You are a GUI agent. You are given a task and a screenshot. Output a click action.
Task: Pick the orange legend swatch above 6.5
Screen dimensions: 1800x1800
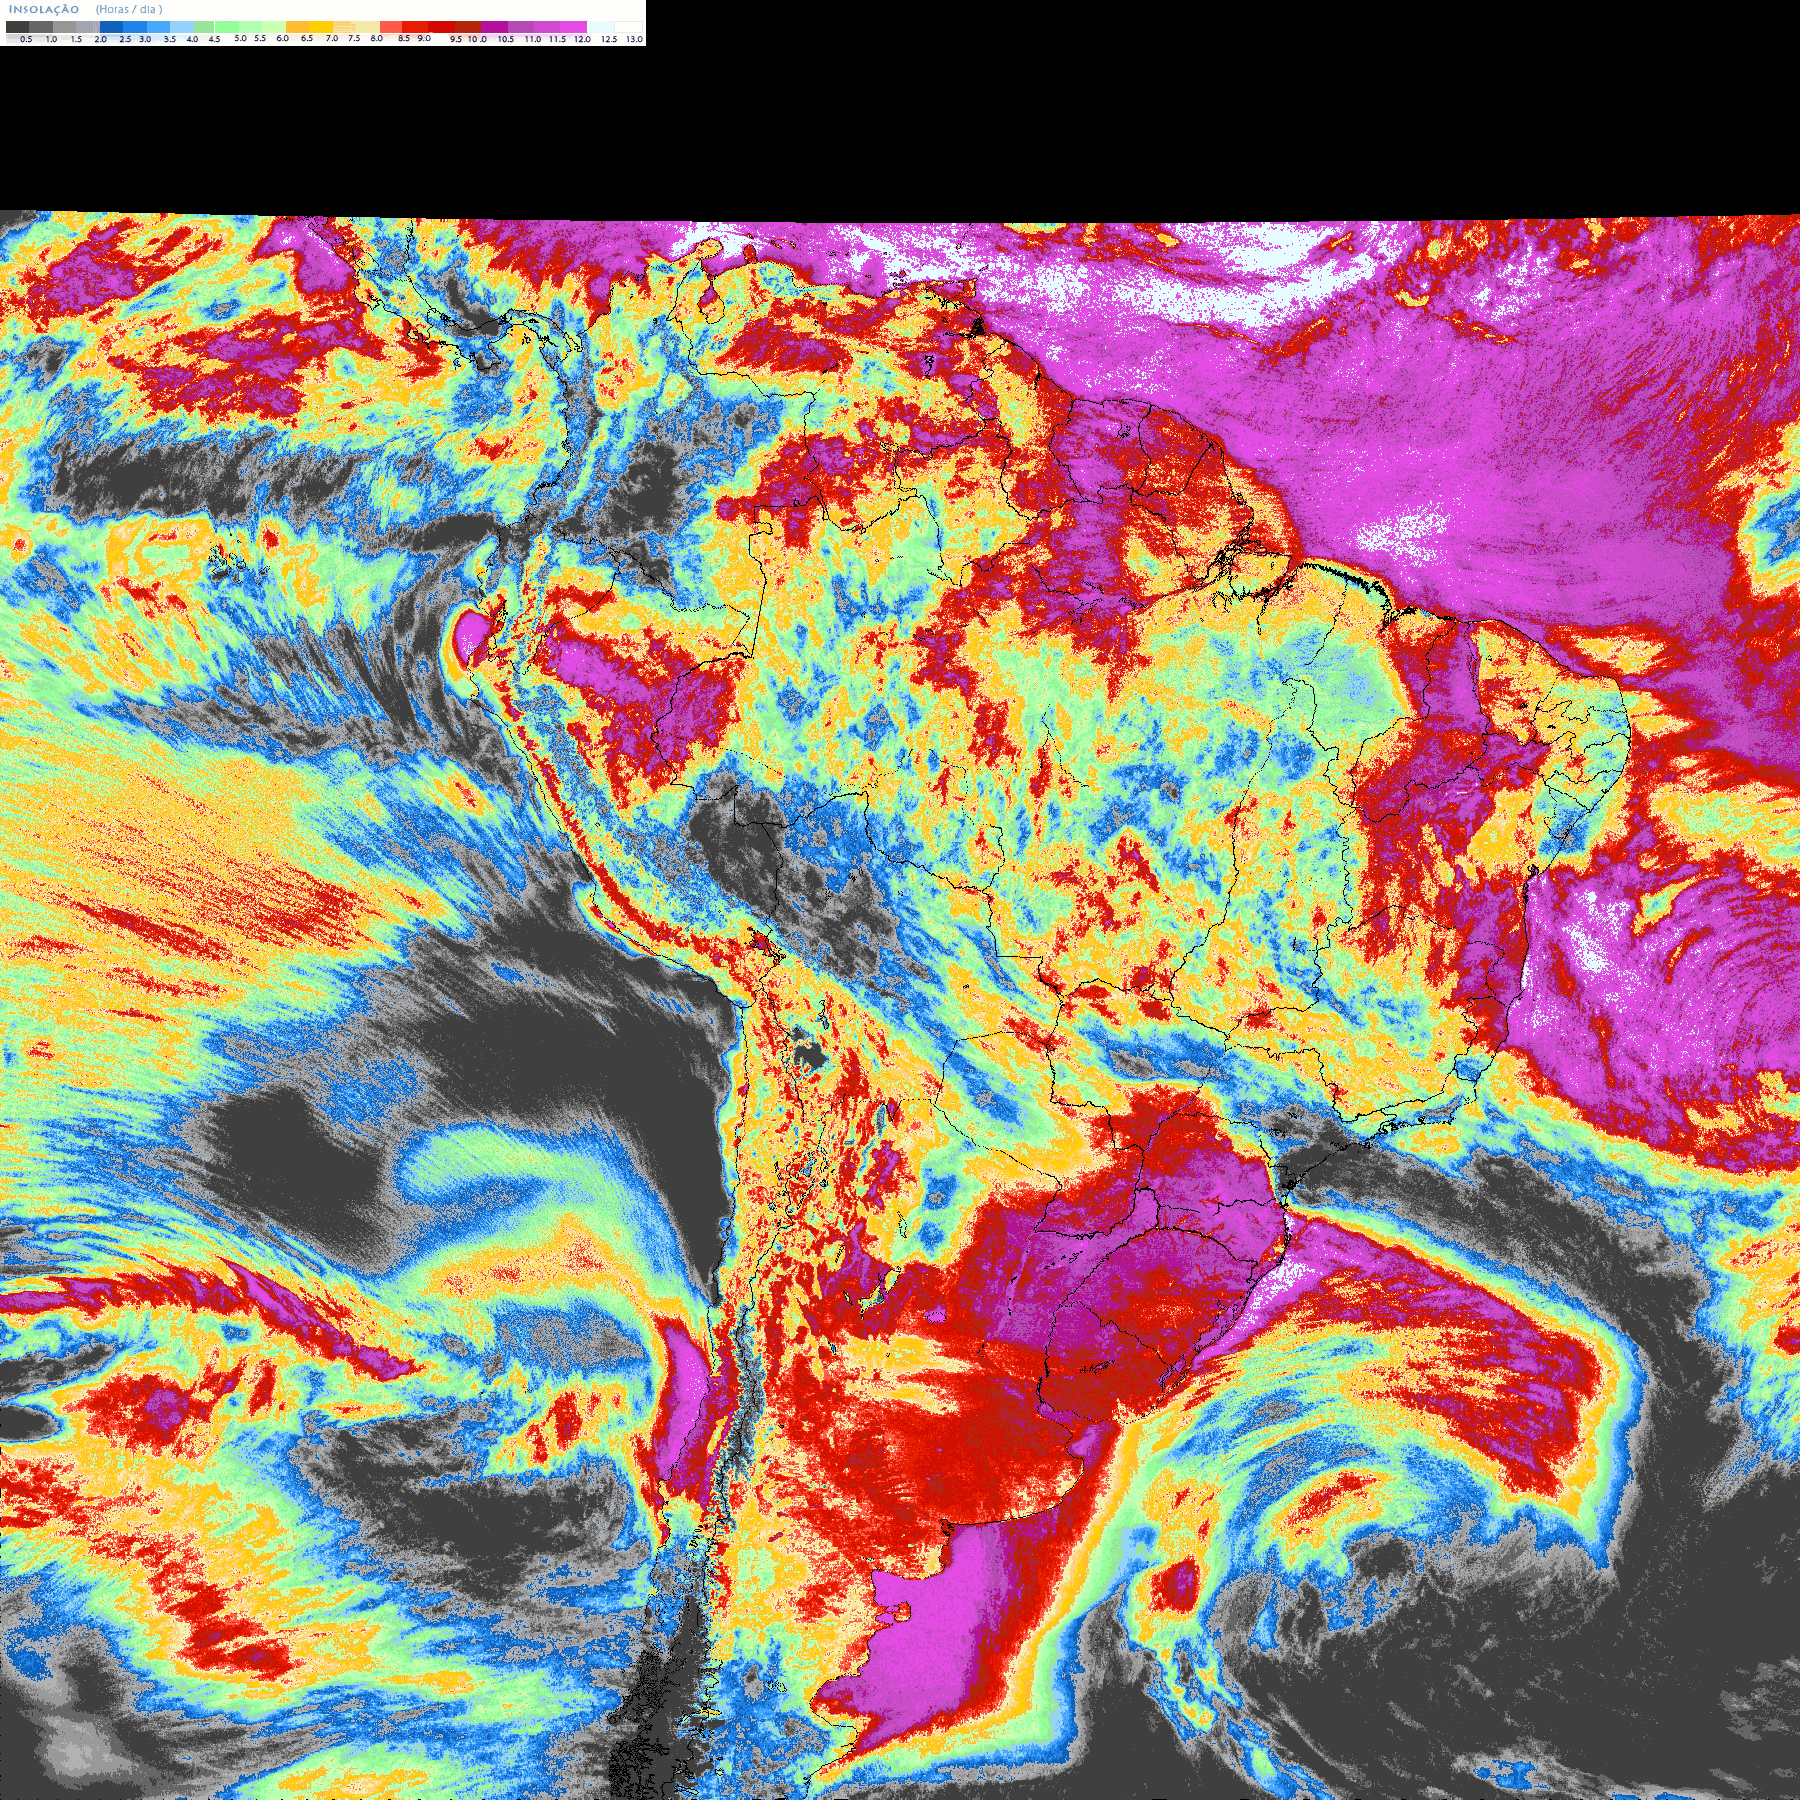(x=297, y=27)
